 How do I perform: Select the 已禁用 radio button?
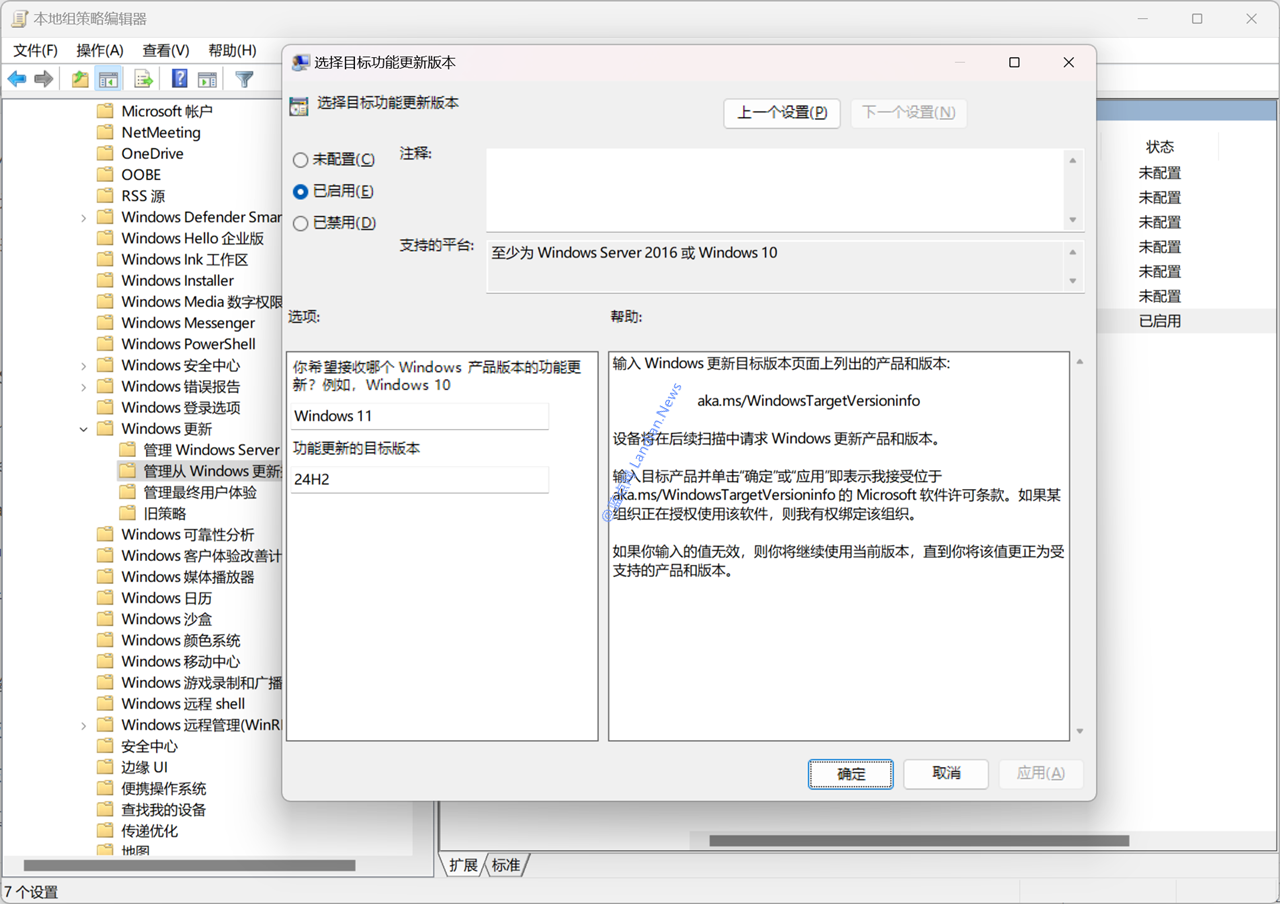(300, 223)
